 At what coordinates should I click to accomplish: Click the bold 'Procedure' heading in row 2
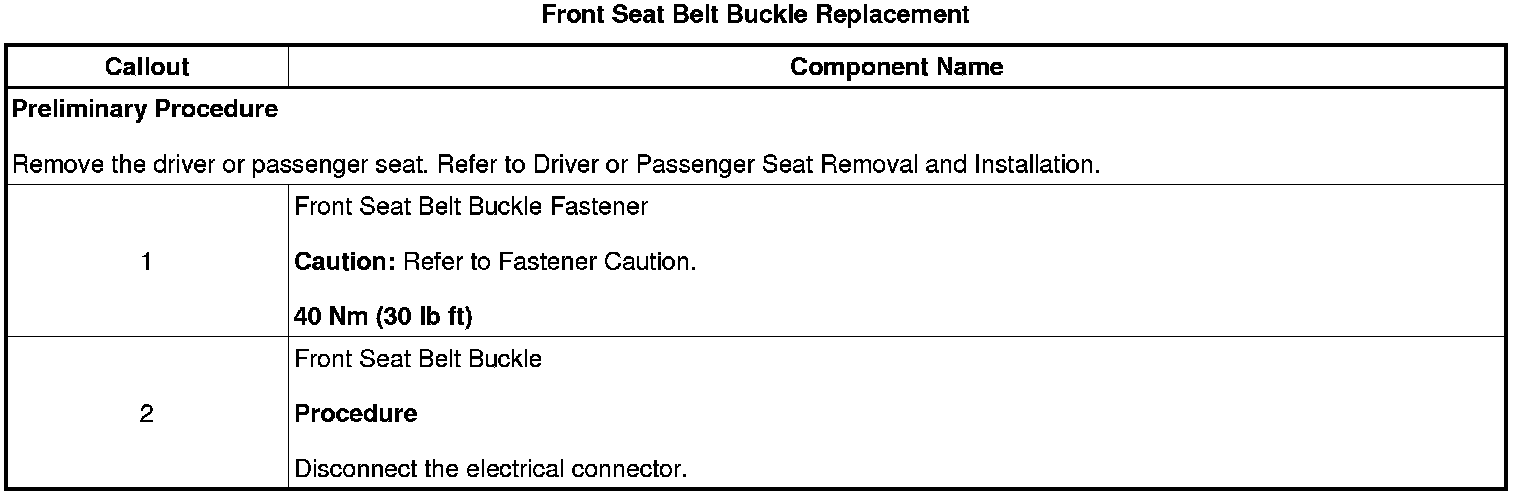point(356,413)
